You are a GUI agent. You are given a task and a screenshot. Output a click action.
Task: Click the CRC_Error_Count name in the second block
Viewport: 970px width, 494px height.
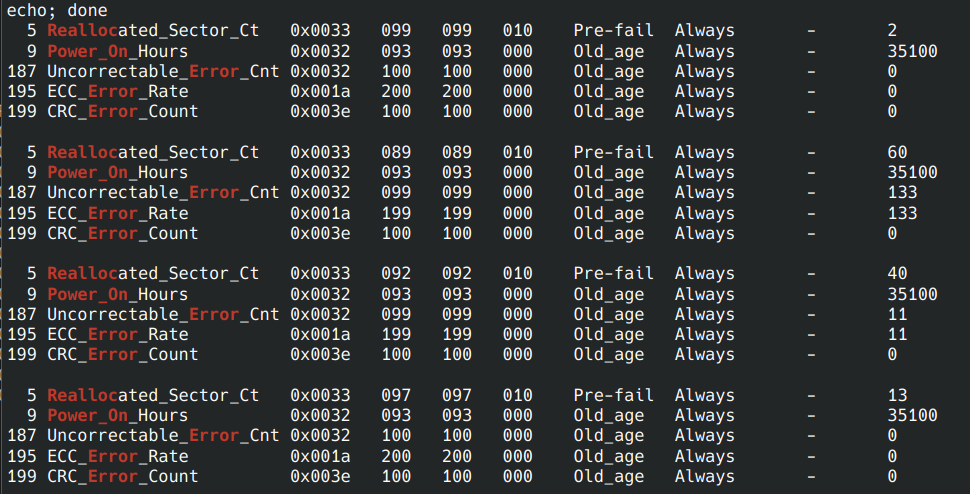click(x=122, y=233)
